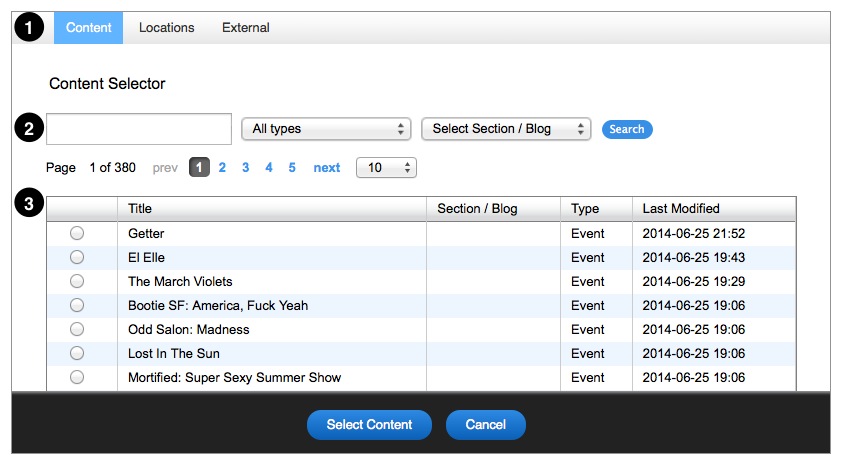The width and height of the screenshot is (841, 464).
Task: Jump to page 5 of results
Action: pos(292,168)
